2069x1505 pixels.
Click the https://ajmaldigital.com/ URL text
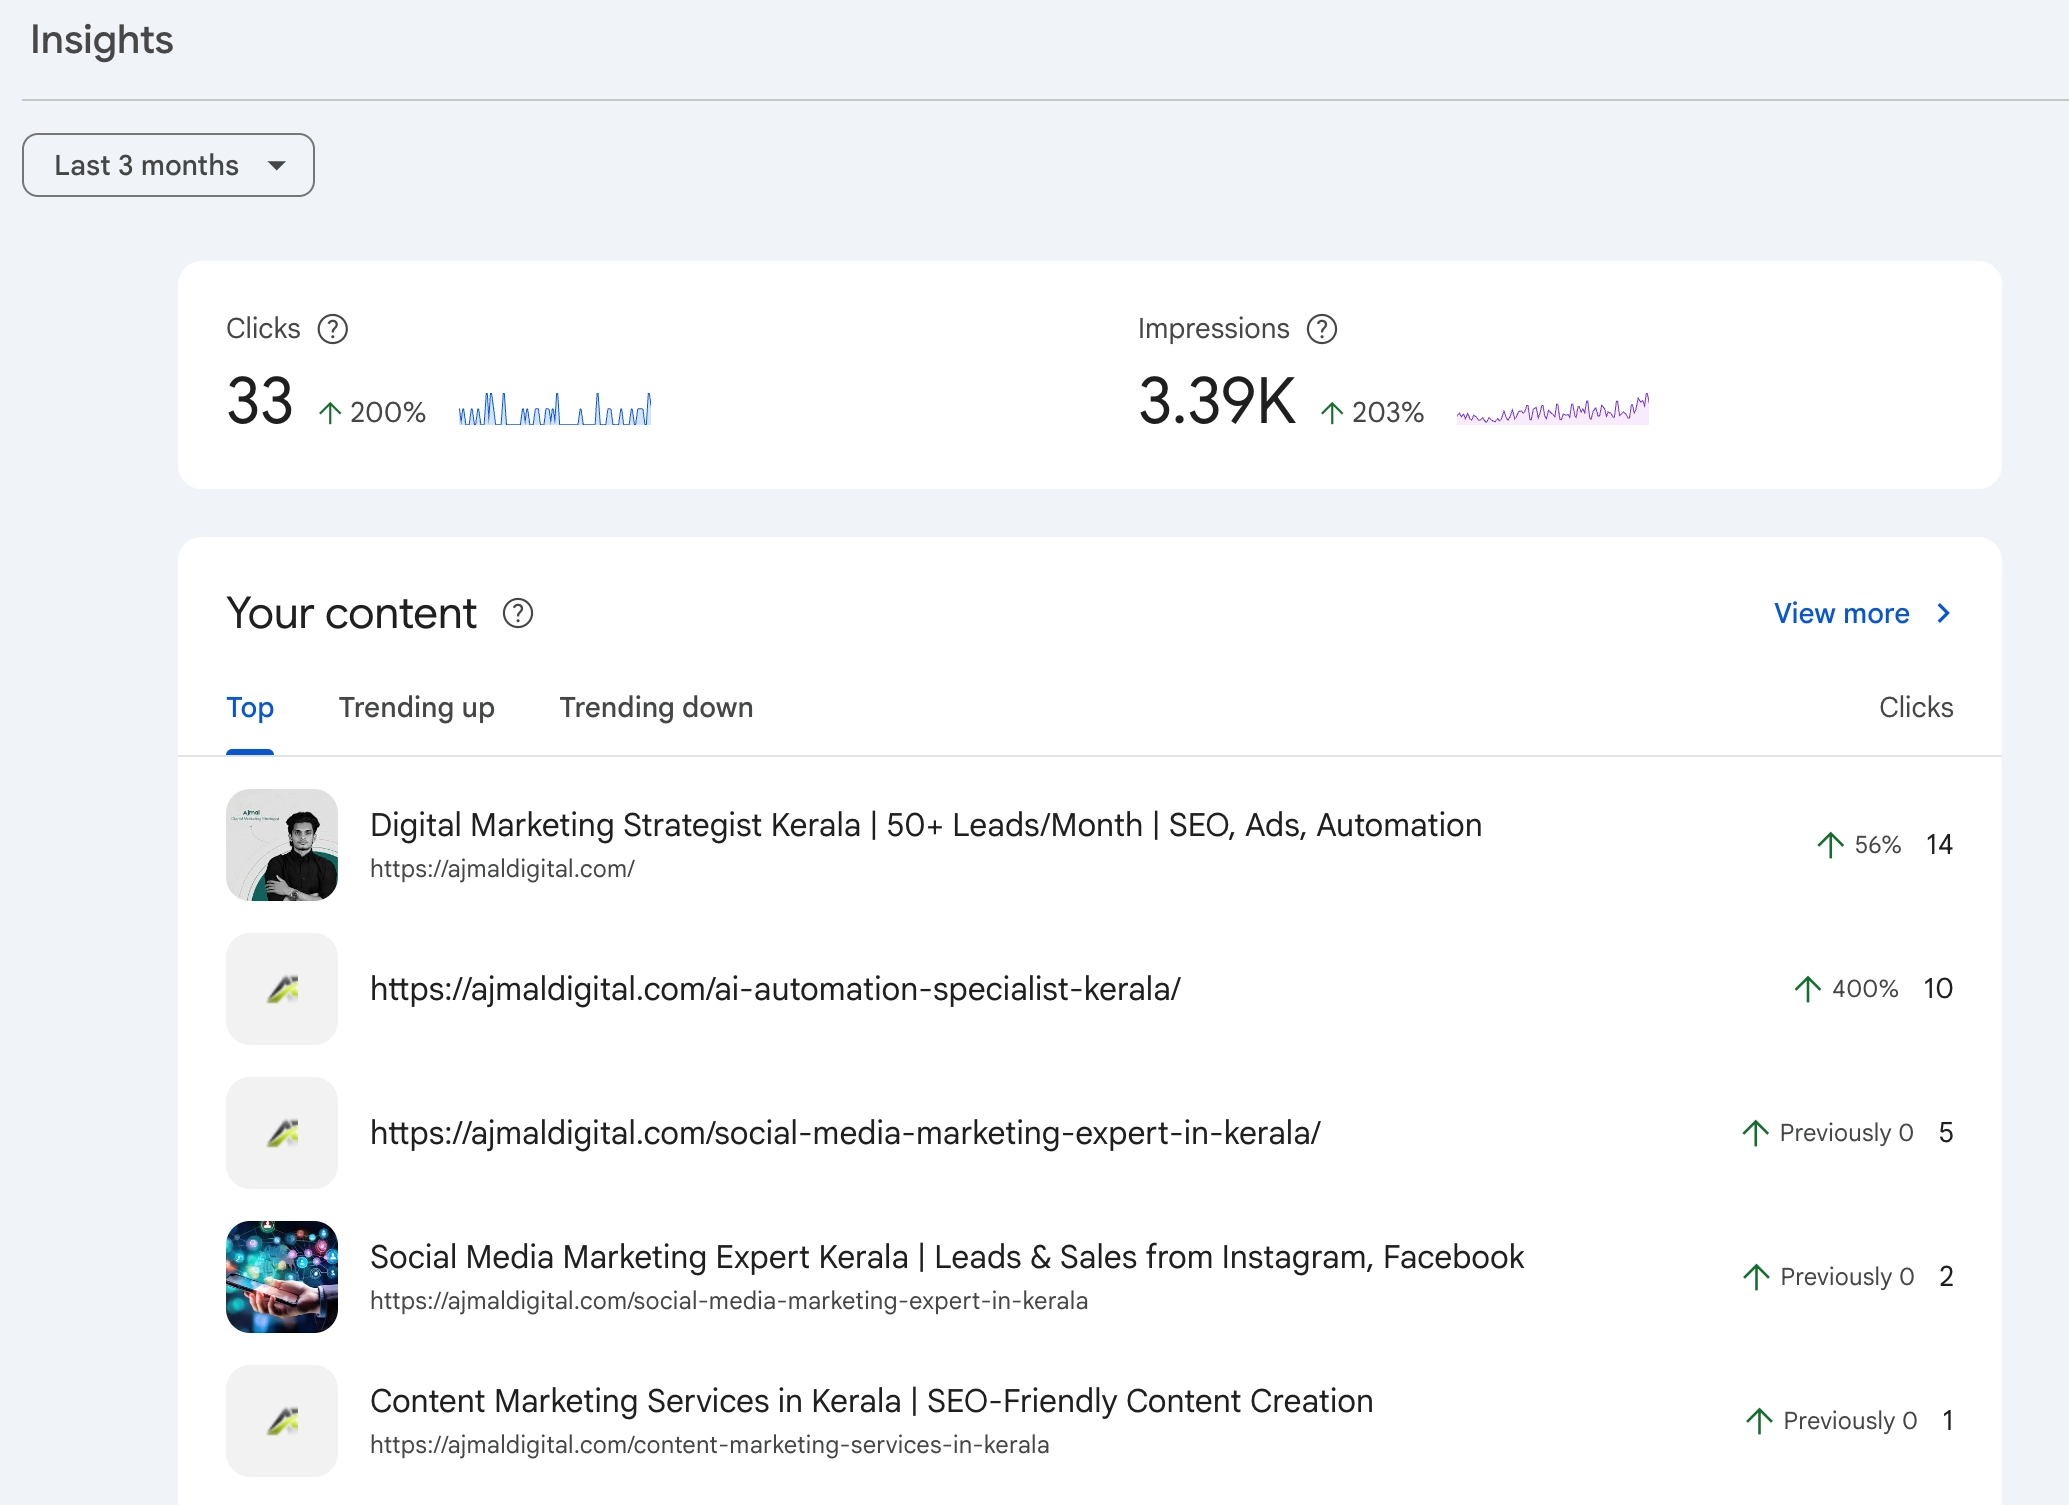pos(502,869)
